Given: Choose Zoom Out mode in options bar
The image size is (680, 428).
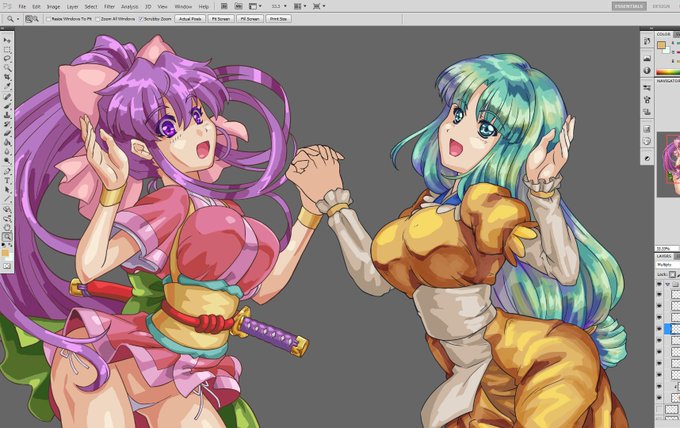Looking at the screenshot, I should point(36,19).
